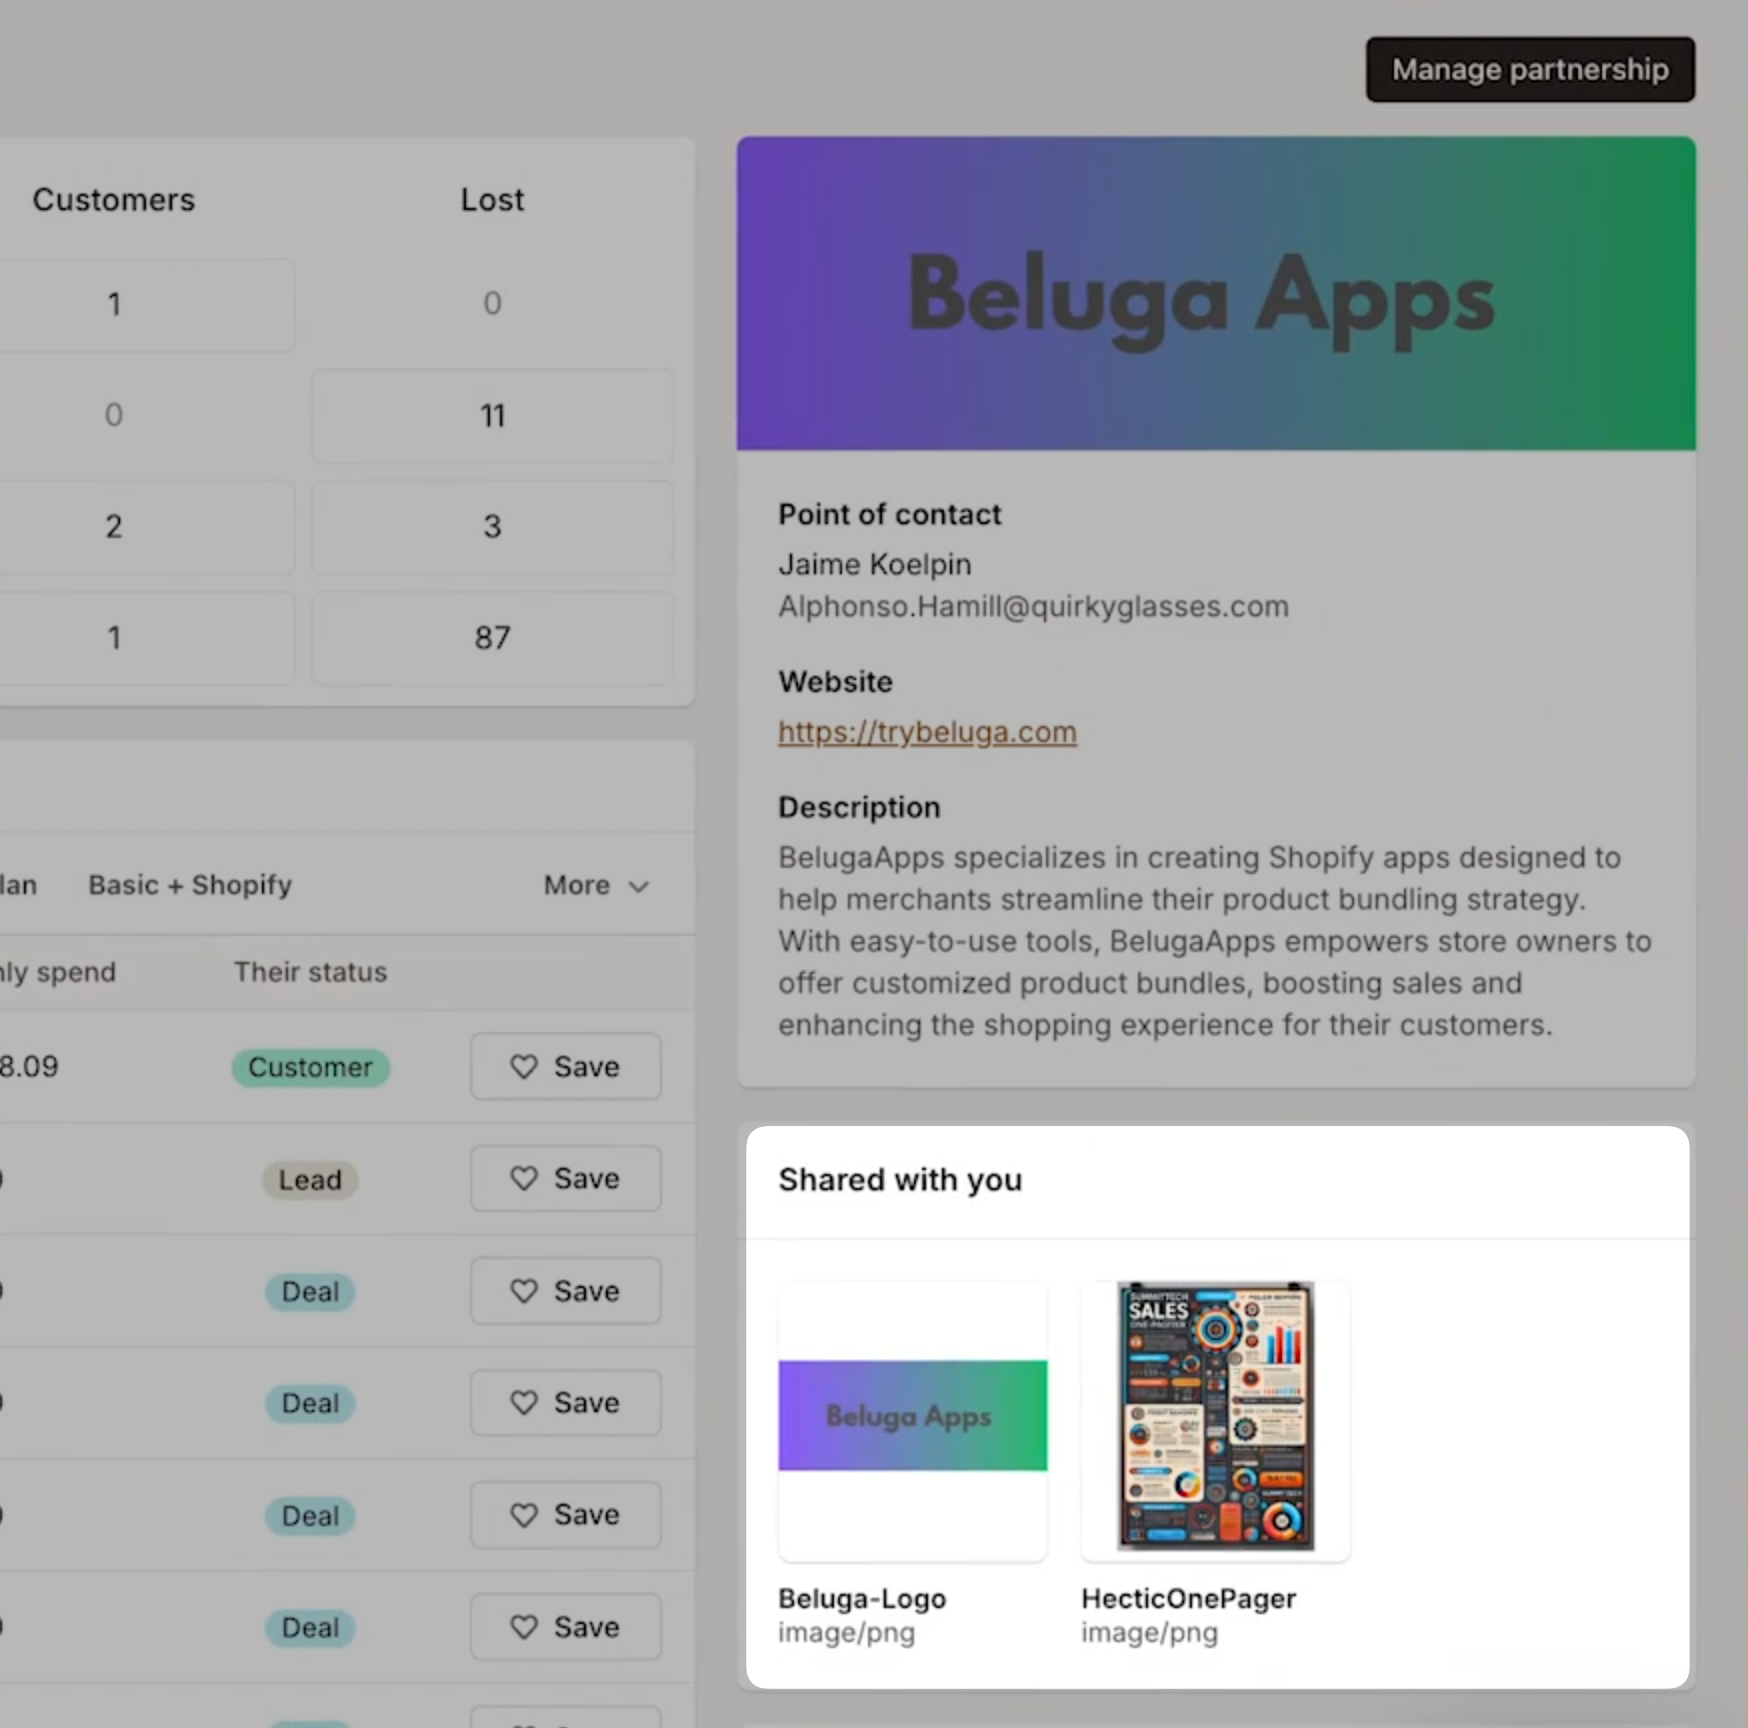Open the trybeluga.com website link
This screenshot has height=1728, width=1748.
927,732
